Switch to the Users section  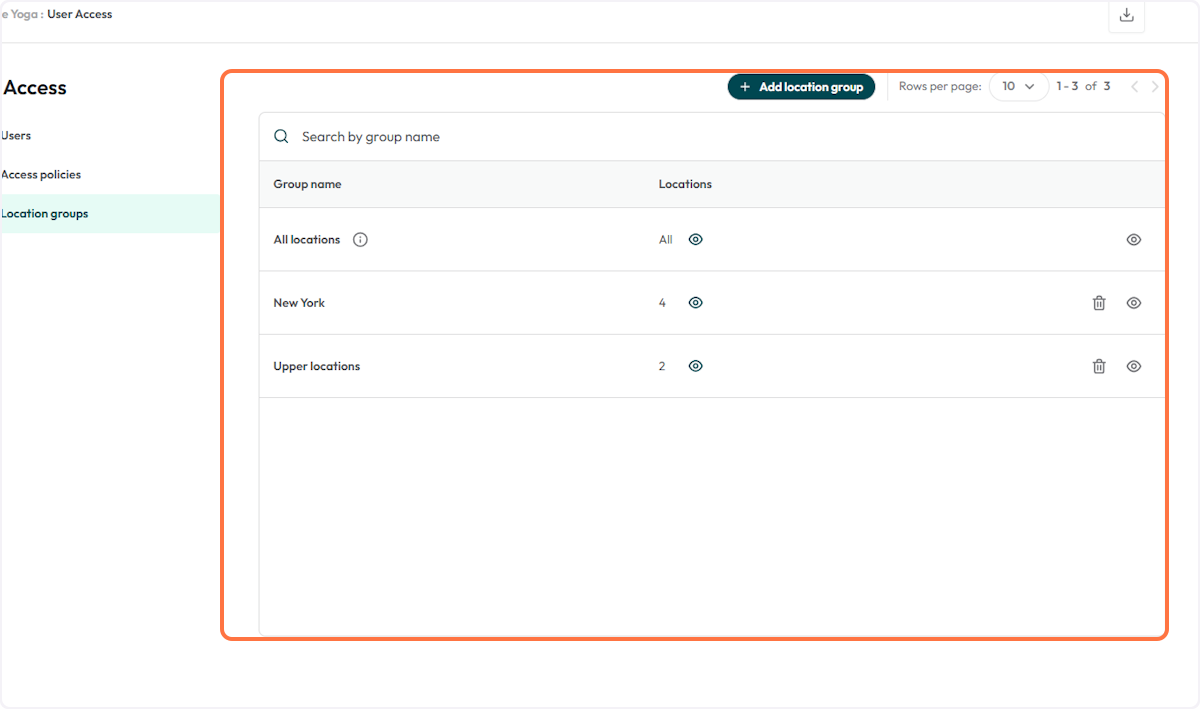coord(16,135)
